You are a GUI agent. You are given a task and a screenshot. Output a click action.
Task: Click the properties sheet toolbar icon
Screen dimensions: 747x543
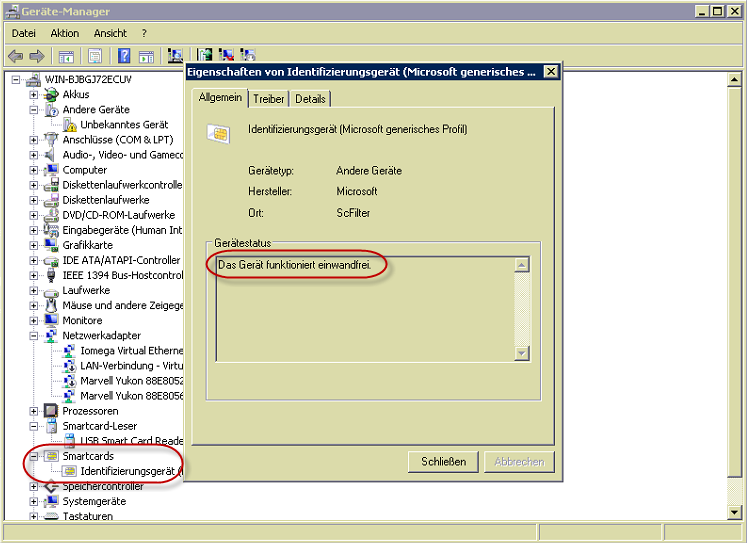tap(95, 56)
